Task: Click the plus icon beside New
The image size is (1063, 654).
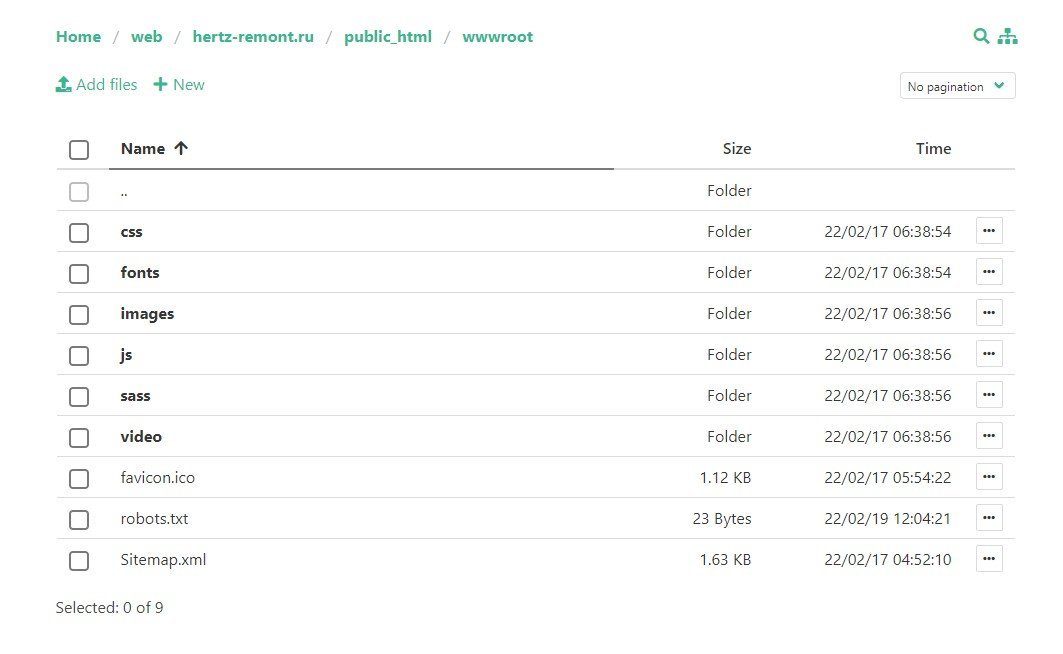Action: click(x=160, y=85)
